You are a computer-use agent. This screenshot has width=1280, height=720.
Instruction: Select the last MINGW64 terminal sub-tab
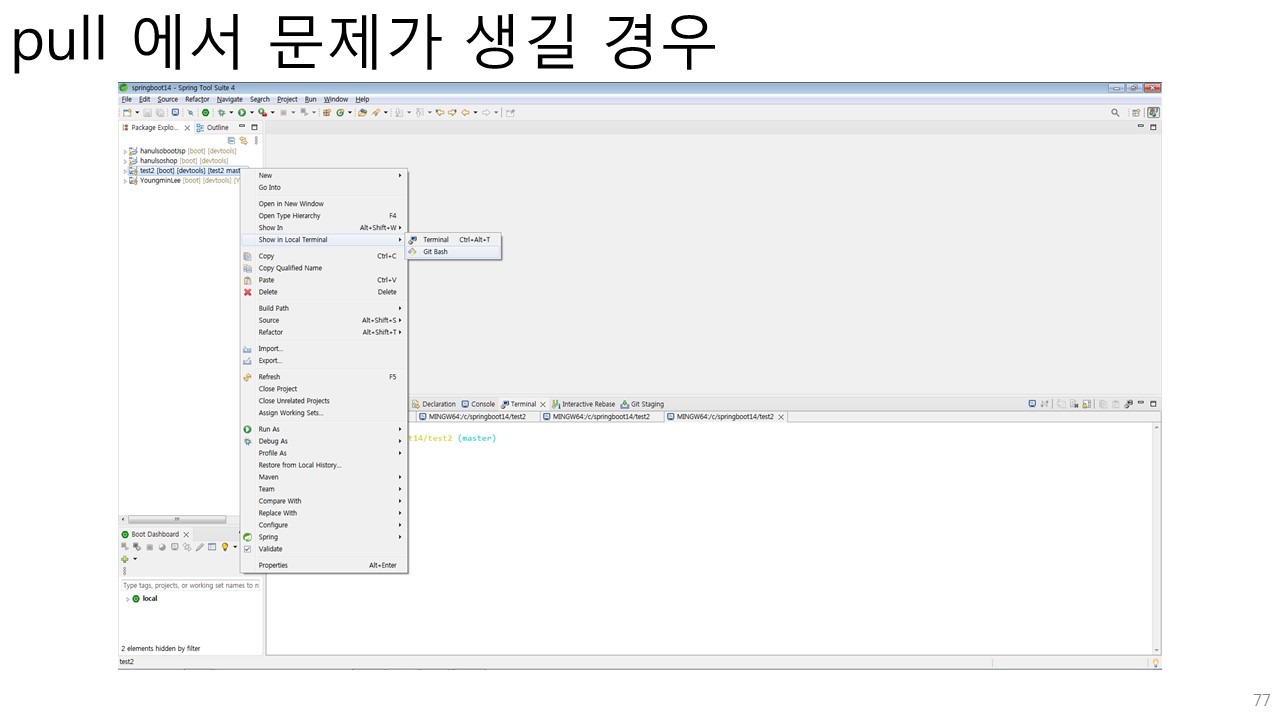coord(726,416)
